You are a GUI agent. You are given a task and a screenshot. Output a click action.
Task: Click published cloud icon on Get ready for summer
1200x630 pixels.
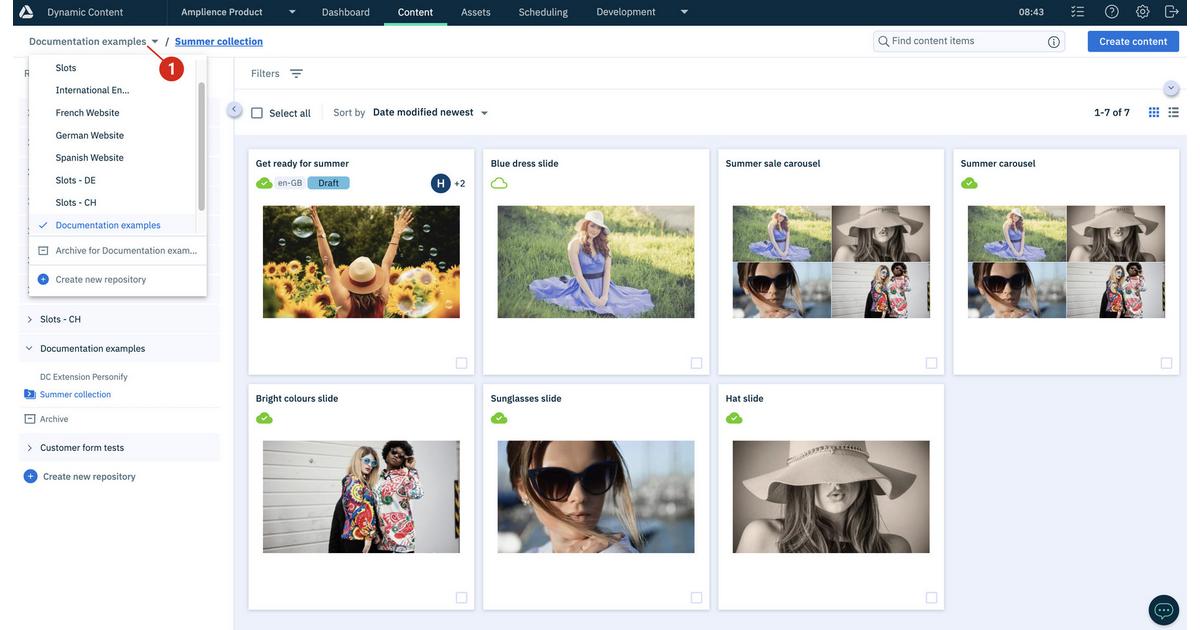(264, 183)
